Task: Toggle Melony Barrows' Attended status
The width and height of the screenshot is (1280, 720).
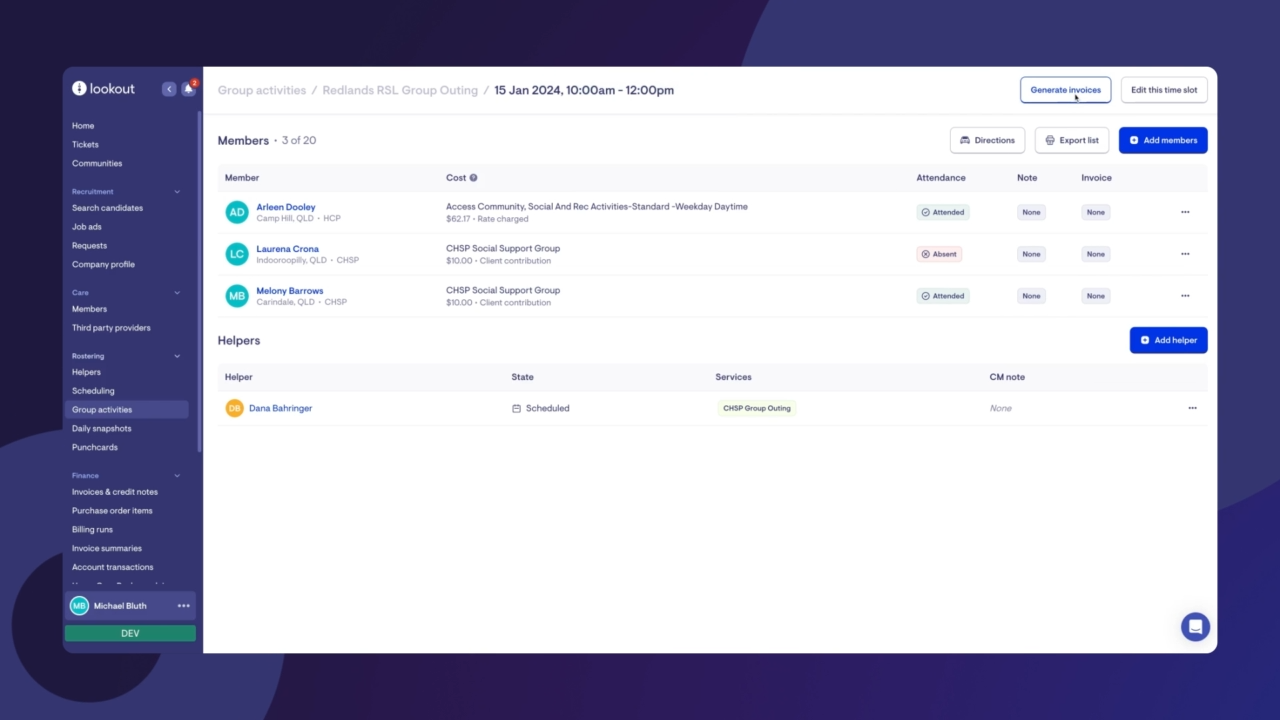Action: pos(943,296)
